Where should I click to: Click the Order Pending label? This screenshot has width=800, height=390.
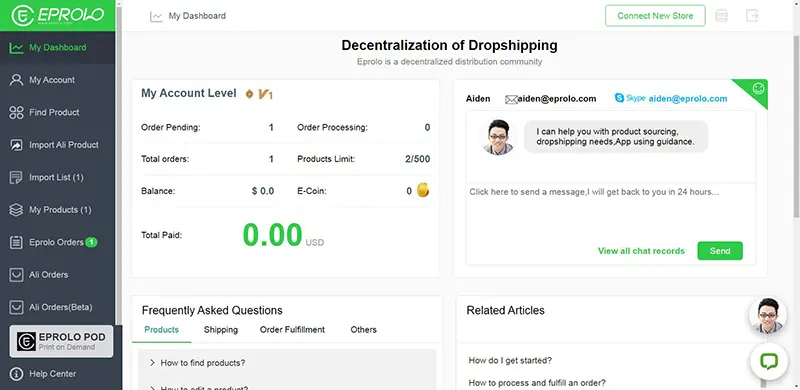(170, 128)
